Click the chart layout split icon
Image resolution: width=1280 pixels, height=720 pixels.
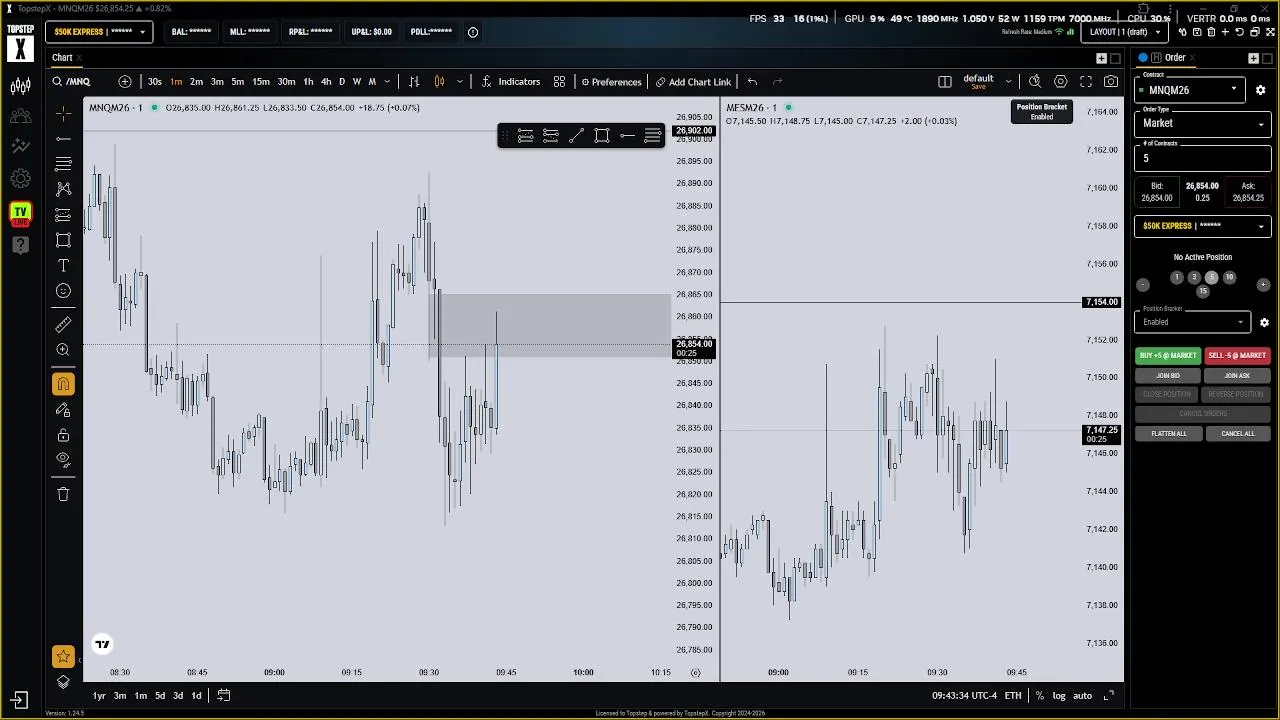click(x=945, y=82)
